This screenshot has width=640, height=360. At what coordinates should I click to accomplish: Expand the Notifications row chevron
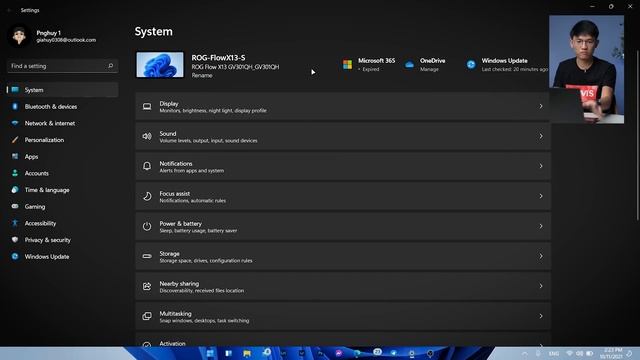coord(541,166)
